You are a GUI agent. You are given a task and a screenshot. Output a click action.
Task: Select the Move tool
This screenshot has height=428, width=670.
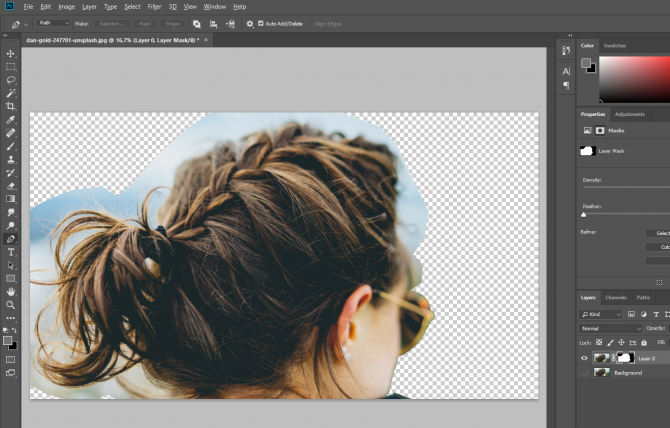pos(11,53)
